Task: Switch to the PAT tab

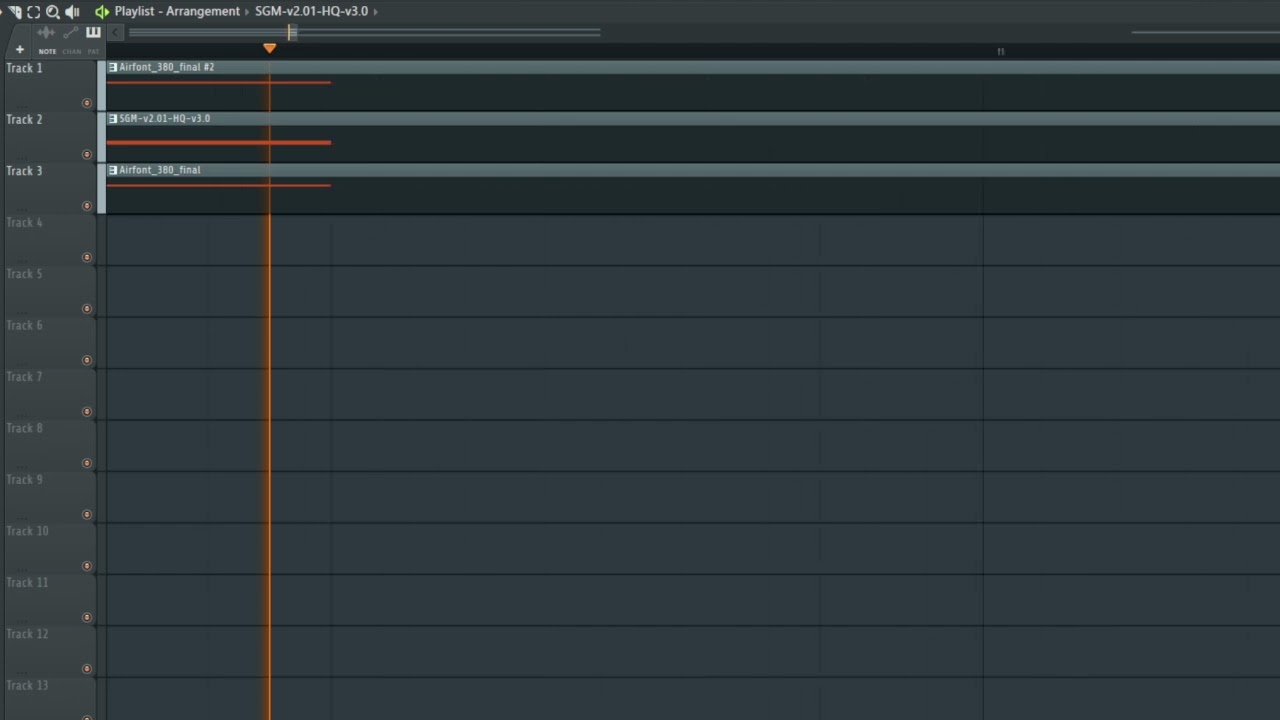Action: pyautogui.click(x=93, y=51)
